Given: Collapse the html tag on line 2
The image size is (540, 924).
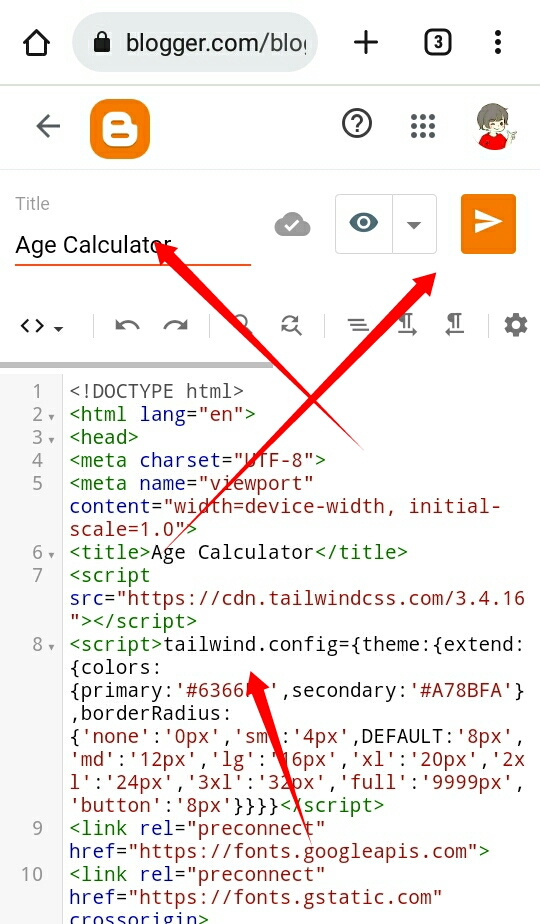Looking at the screenshot, I should pyautogui.click(x=51, y=417).
